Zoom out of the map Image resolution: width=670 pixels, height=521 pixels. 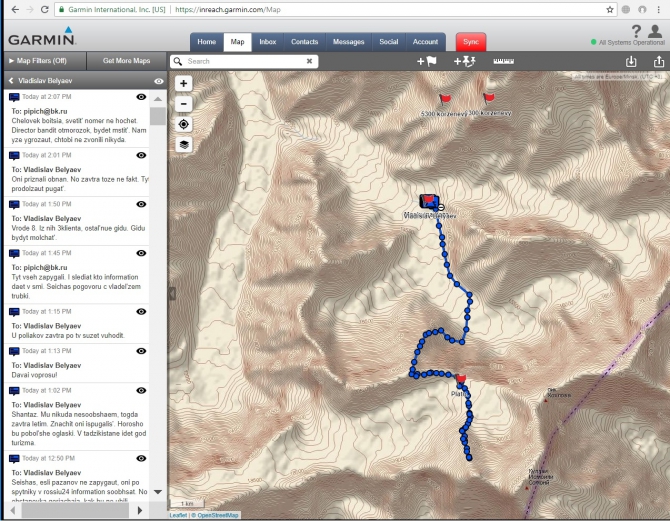(184, 104)
